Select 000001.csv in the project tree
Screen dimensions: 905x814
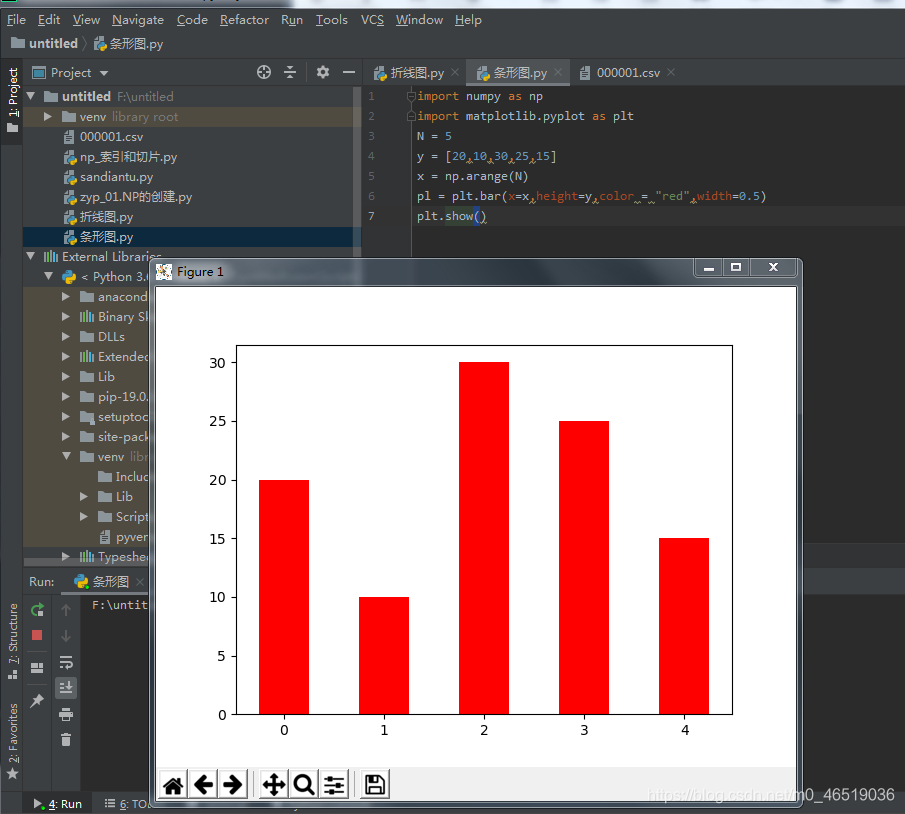(x=111, y=137)
